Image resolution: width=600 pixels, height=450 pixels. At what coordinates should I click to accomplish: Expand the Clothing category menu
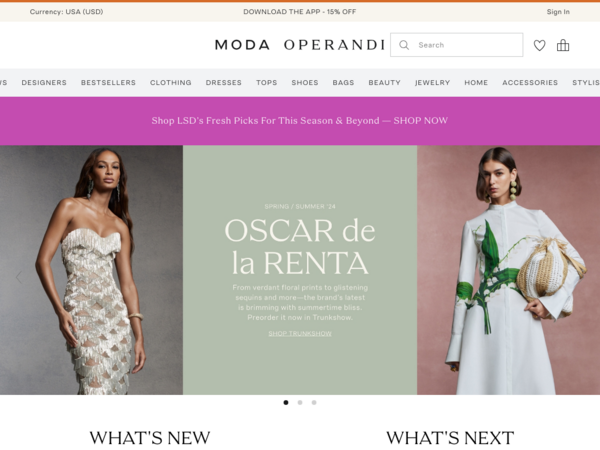tap(171, 83)
